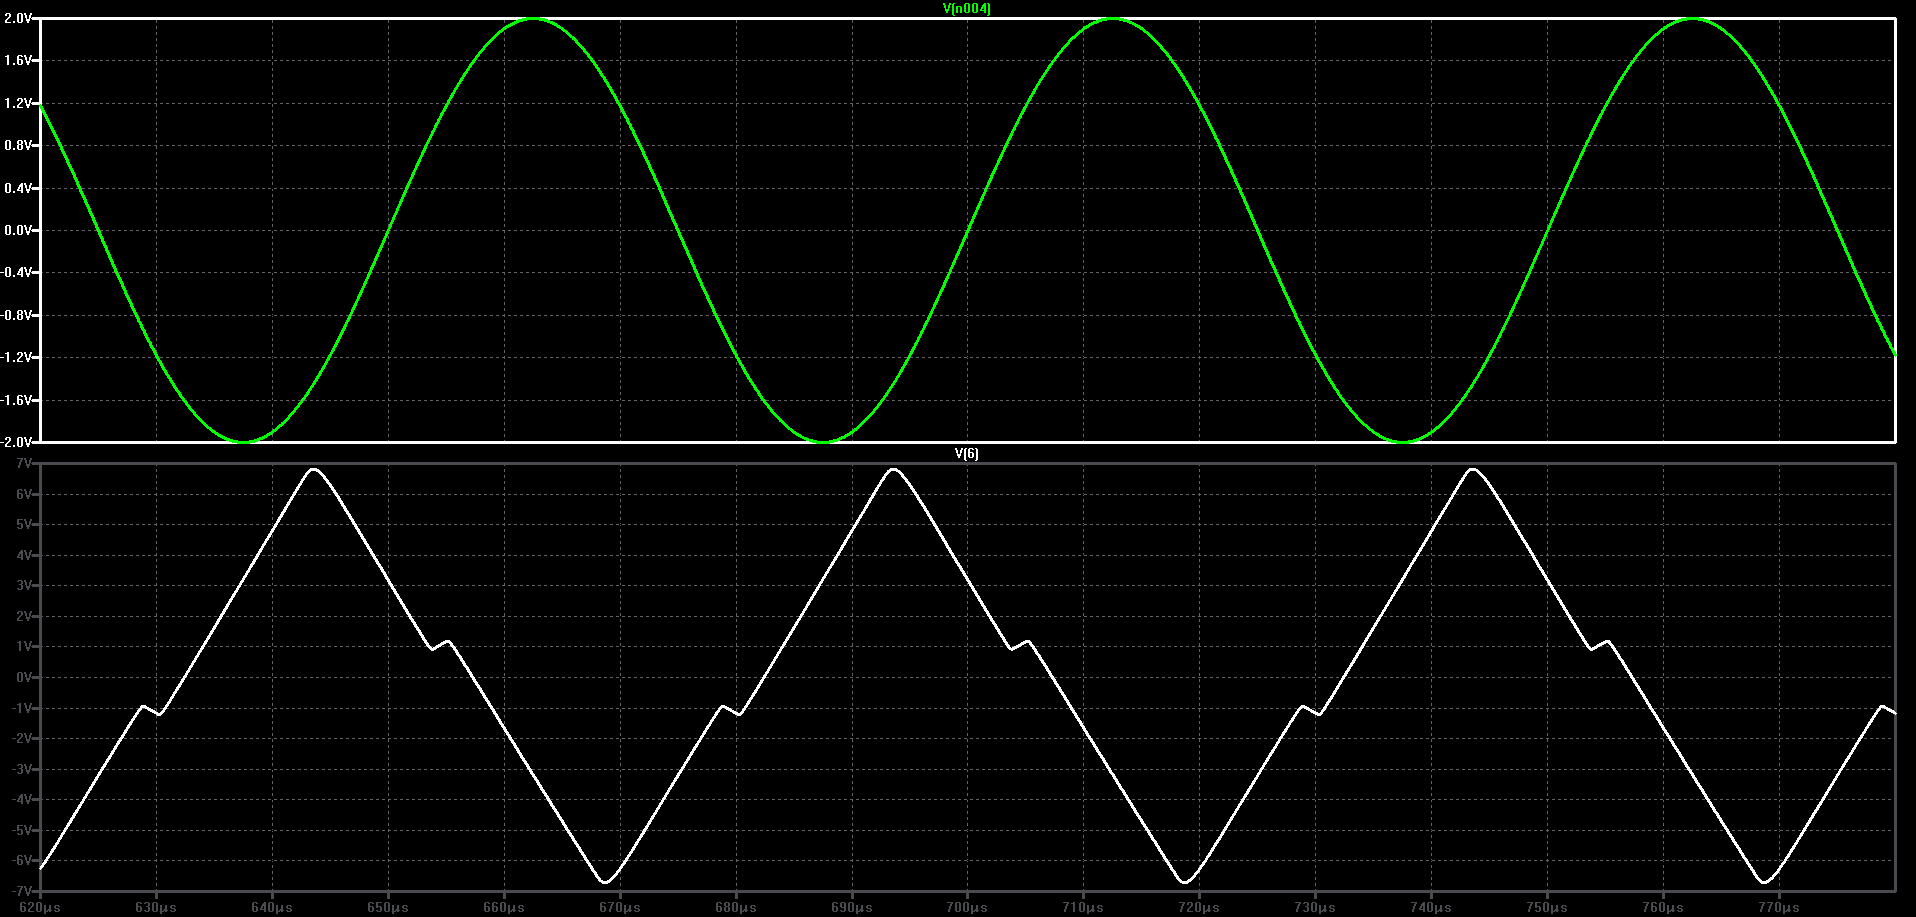This screenshot has height=917, width=1916.
Task: Click the 750µs time tick
Action: [x=1547, y=908]
